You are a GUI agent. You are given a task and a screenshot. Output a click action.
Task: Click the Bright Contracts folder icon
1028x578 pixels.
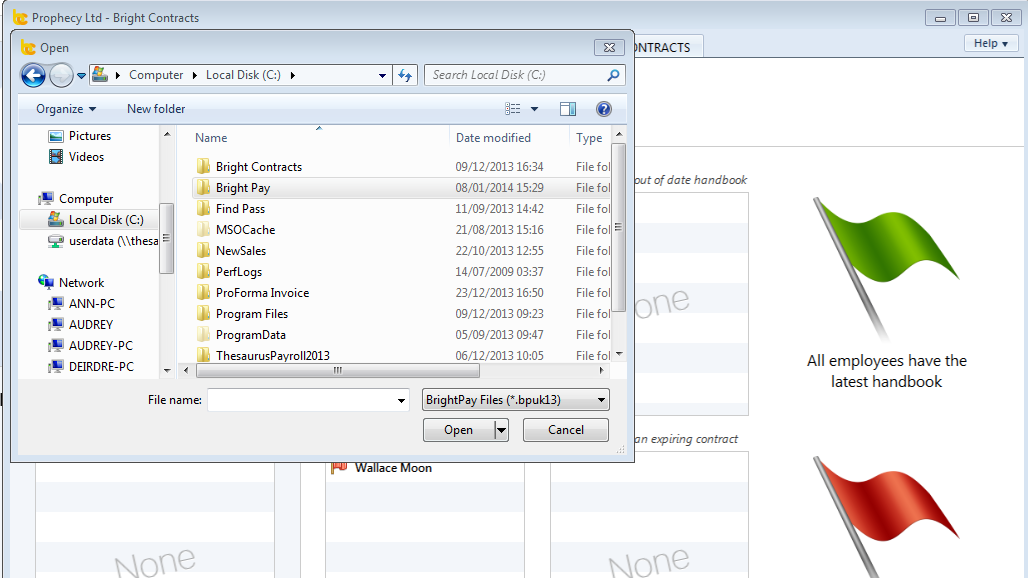(x=204, y=166)
